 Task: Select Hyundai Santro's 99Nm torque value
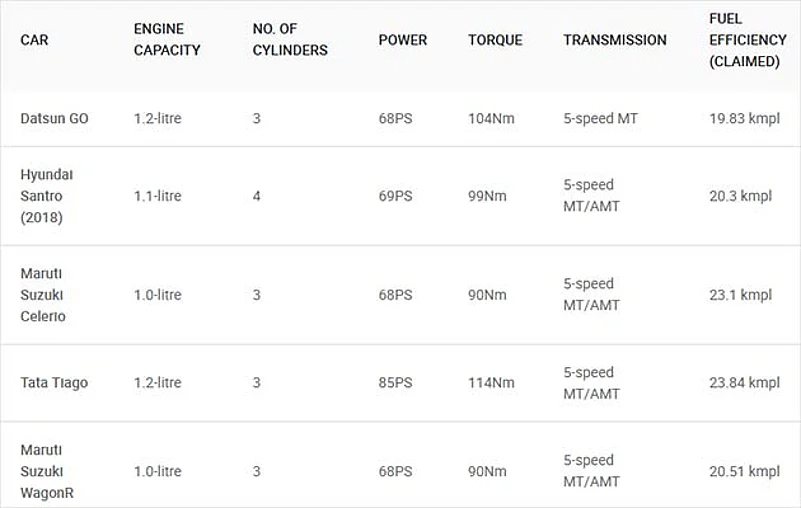[487, 195]
